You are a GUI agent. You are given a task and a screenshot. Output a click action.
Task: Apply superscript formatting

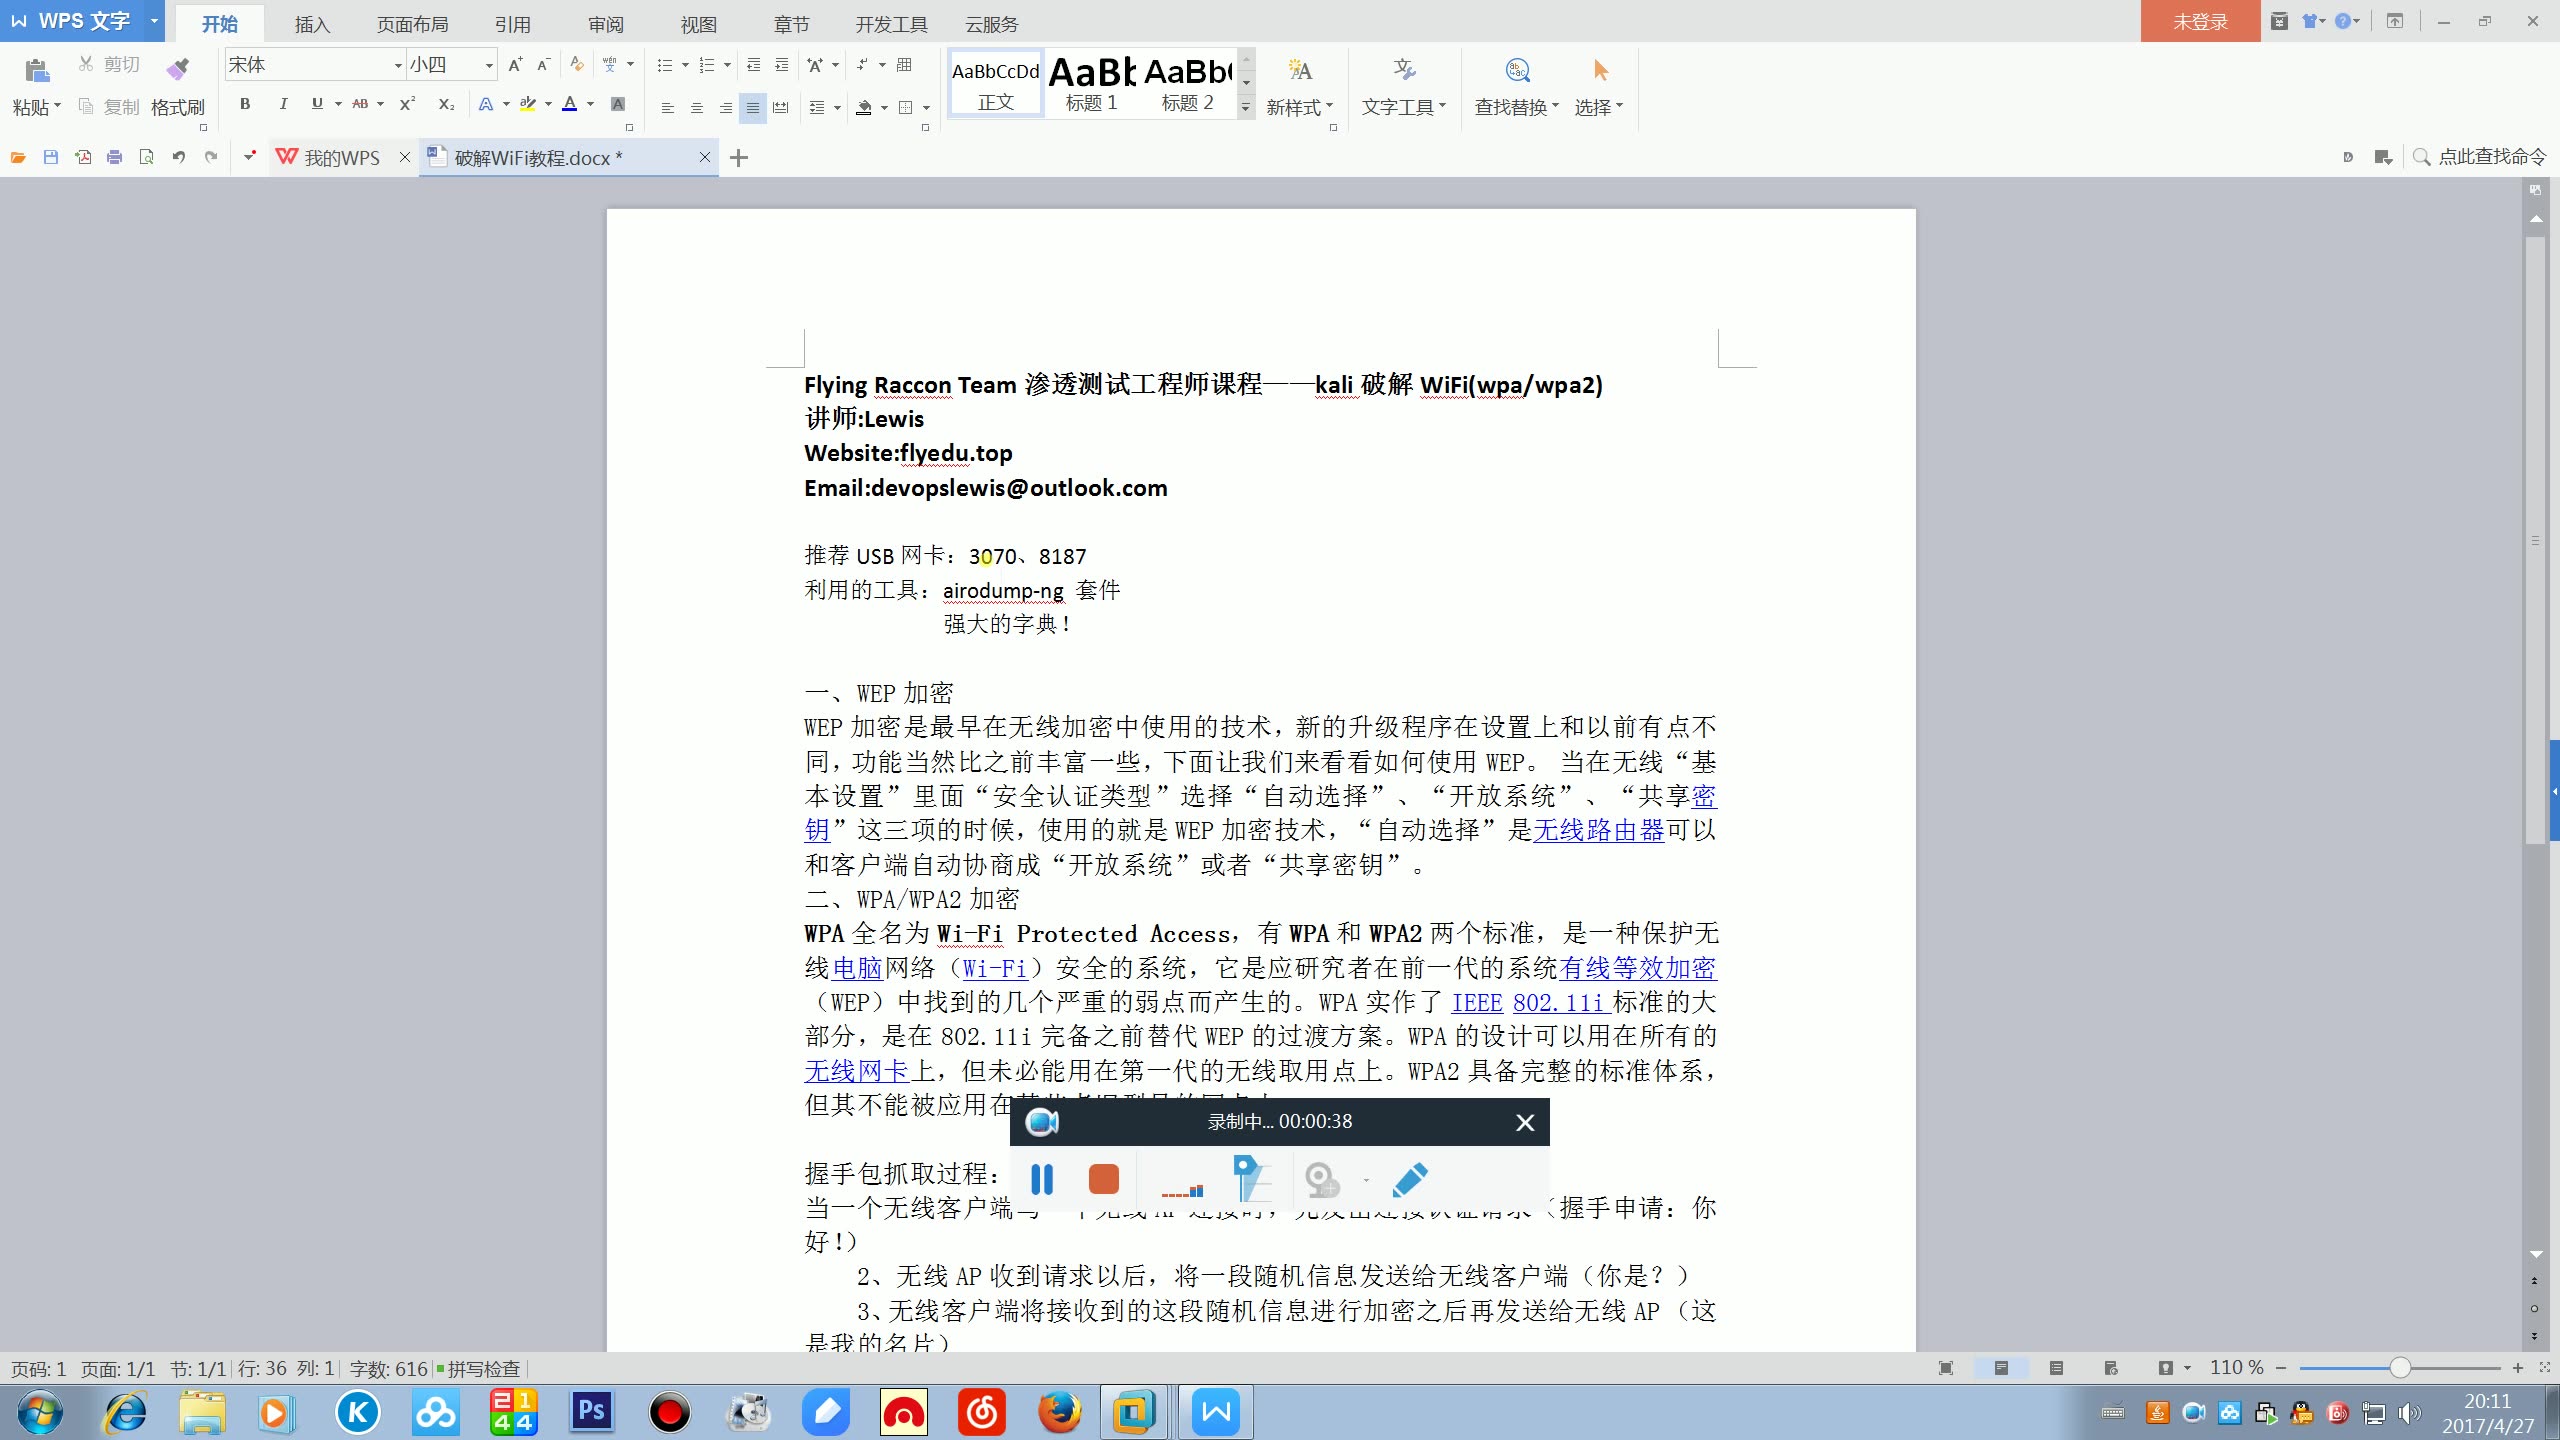[x=407, y=104]
